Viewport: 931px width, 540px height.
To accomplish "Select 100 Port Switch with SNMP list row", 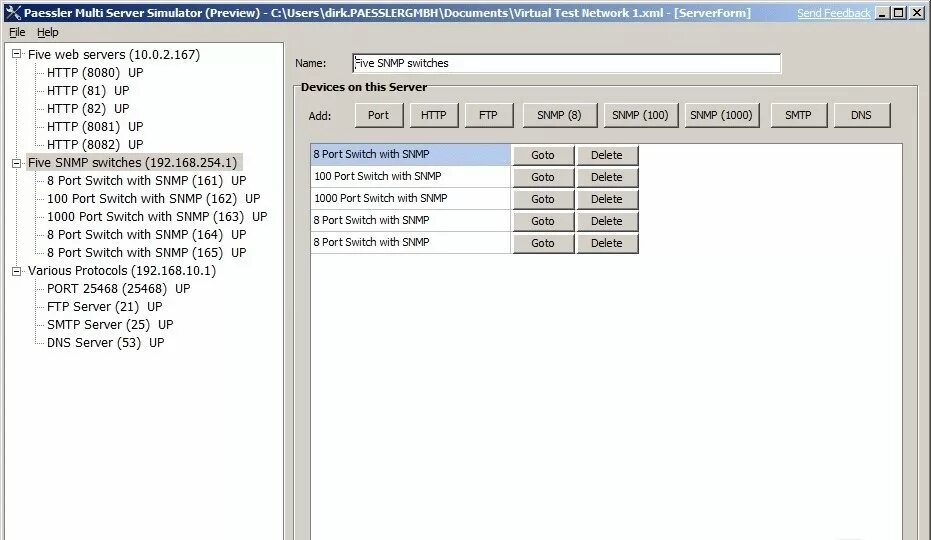I will (410, 176).
